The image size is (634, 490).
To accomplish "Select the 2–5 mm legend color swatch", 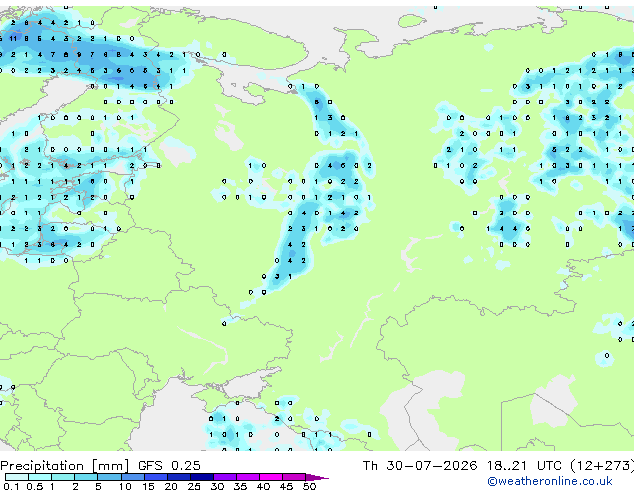I will 86,477.
